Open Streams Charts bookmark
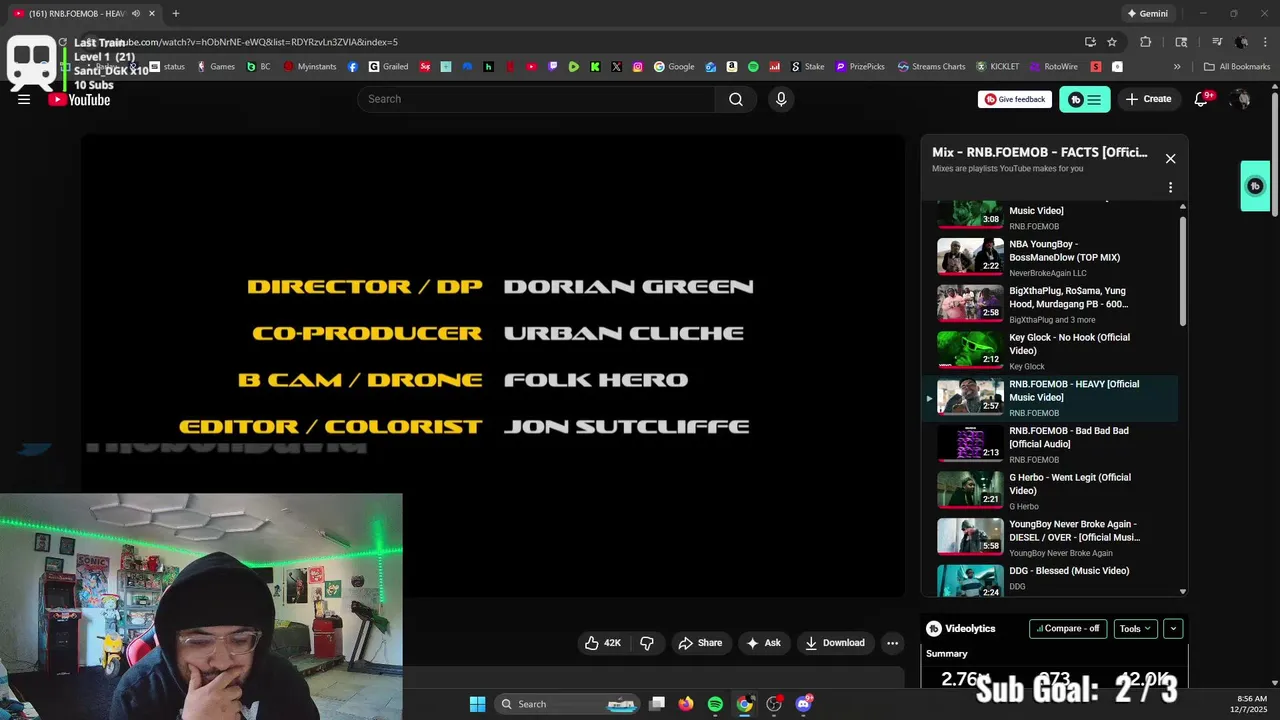The height and width of the screenshot is (720, 1280). tap(931, 67)
